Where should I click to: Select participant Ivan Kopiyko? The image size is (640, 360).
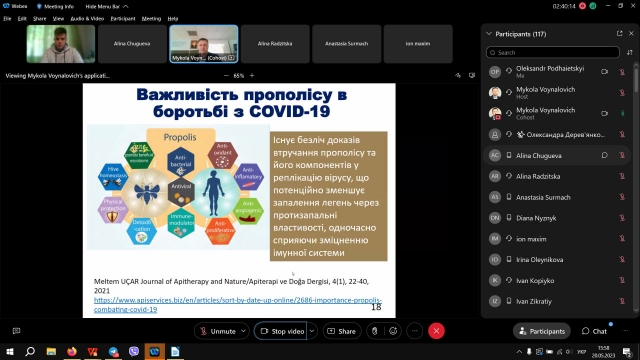[x=557, y=280]
